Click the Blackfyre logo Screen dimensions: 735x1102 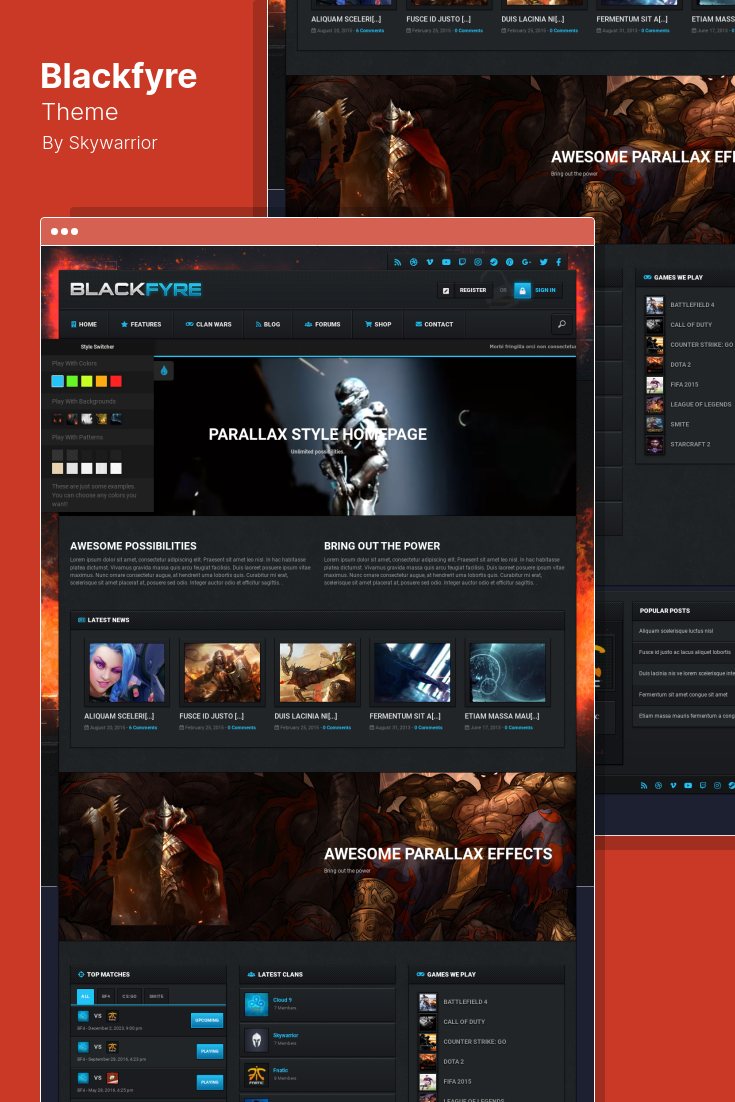[x=136, y=289]
